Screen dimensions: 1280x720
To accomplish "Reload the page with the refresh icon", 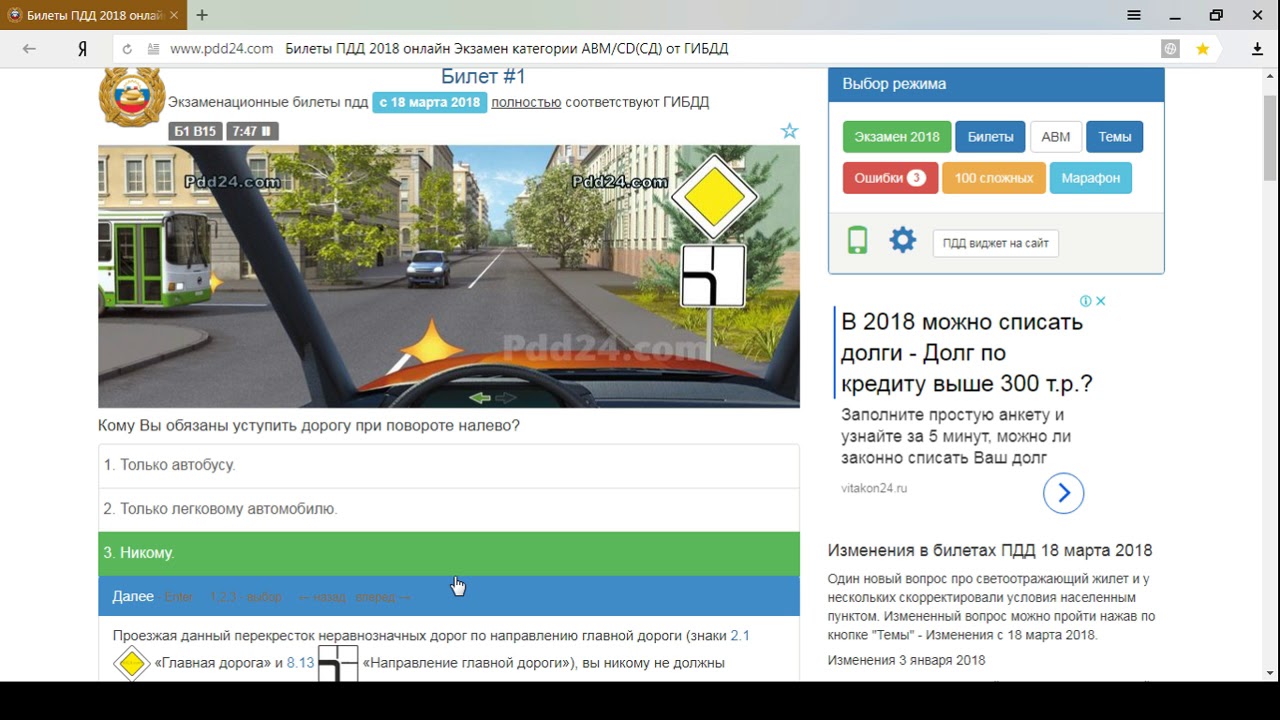I will coord(127,49).
